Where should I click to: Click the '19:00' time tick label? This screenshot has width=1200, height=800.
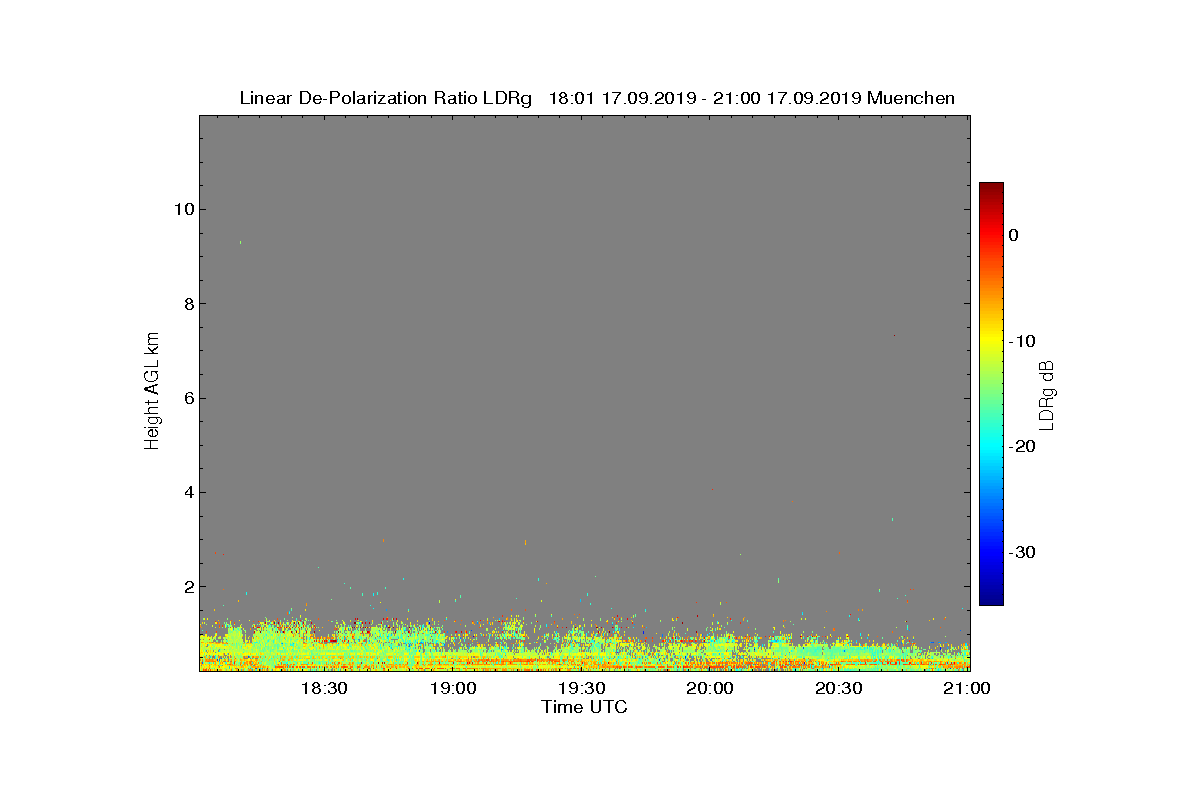point(452,688)
